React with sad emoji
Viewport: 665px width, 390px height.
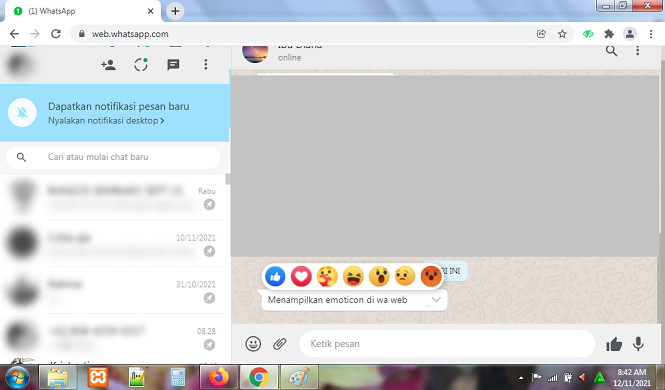(405, 277)
